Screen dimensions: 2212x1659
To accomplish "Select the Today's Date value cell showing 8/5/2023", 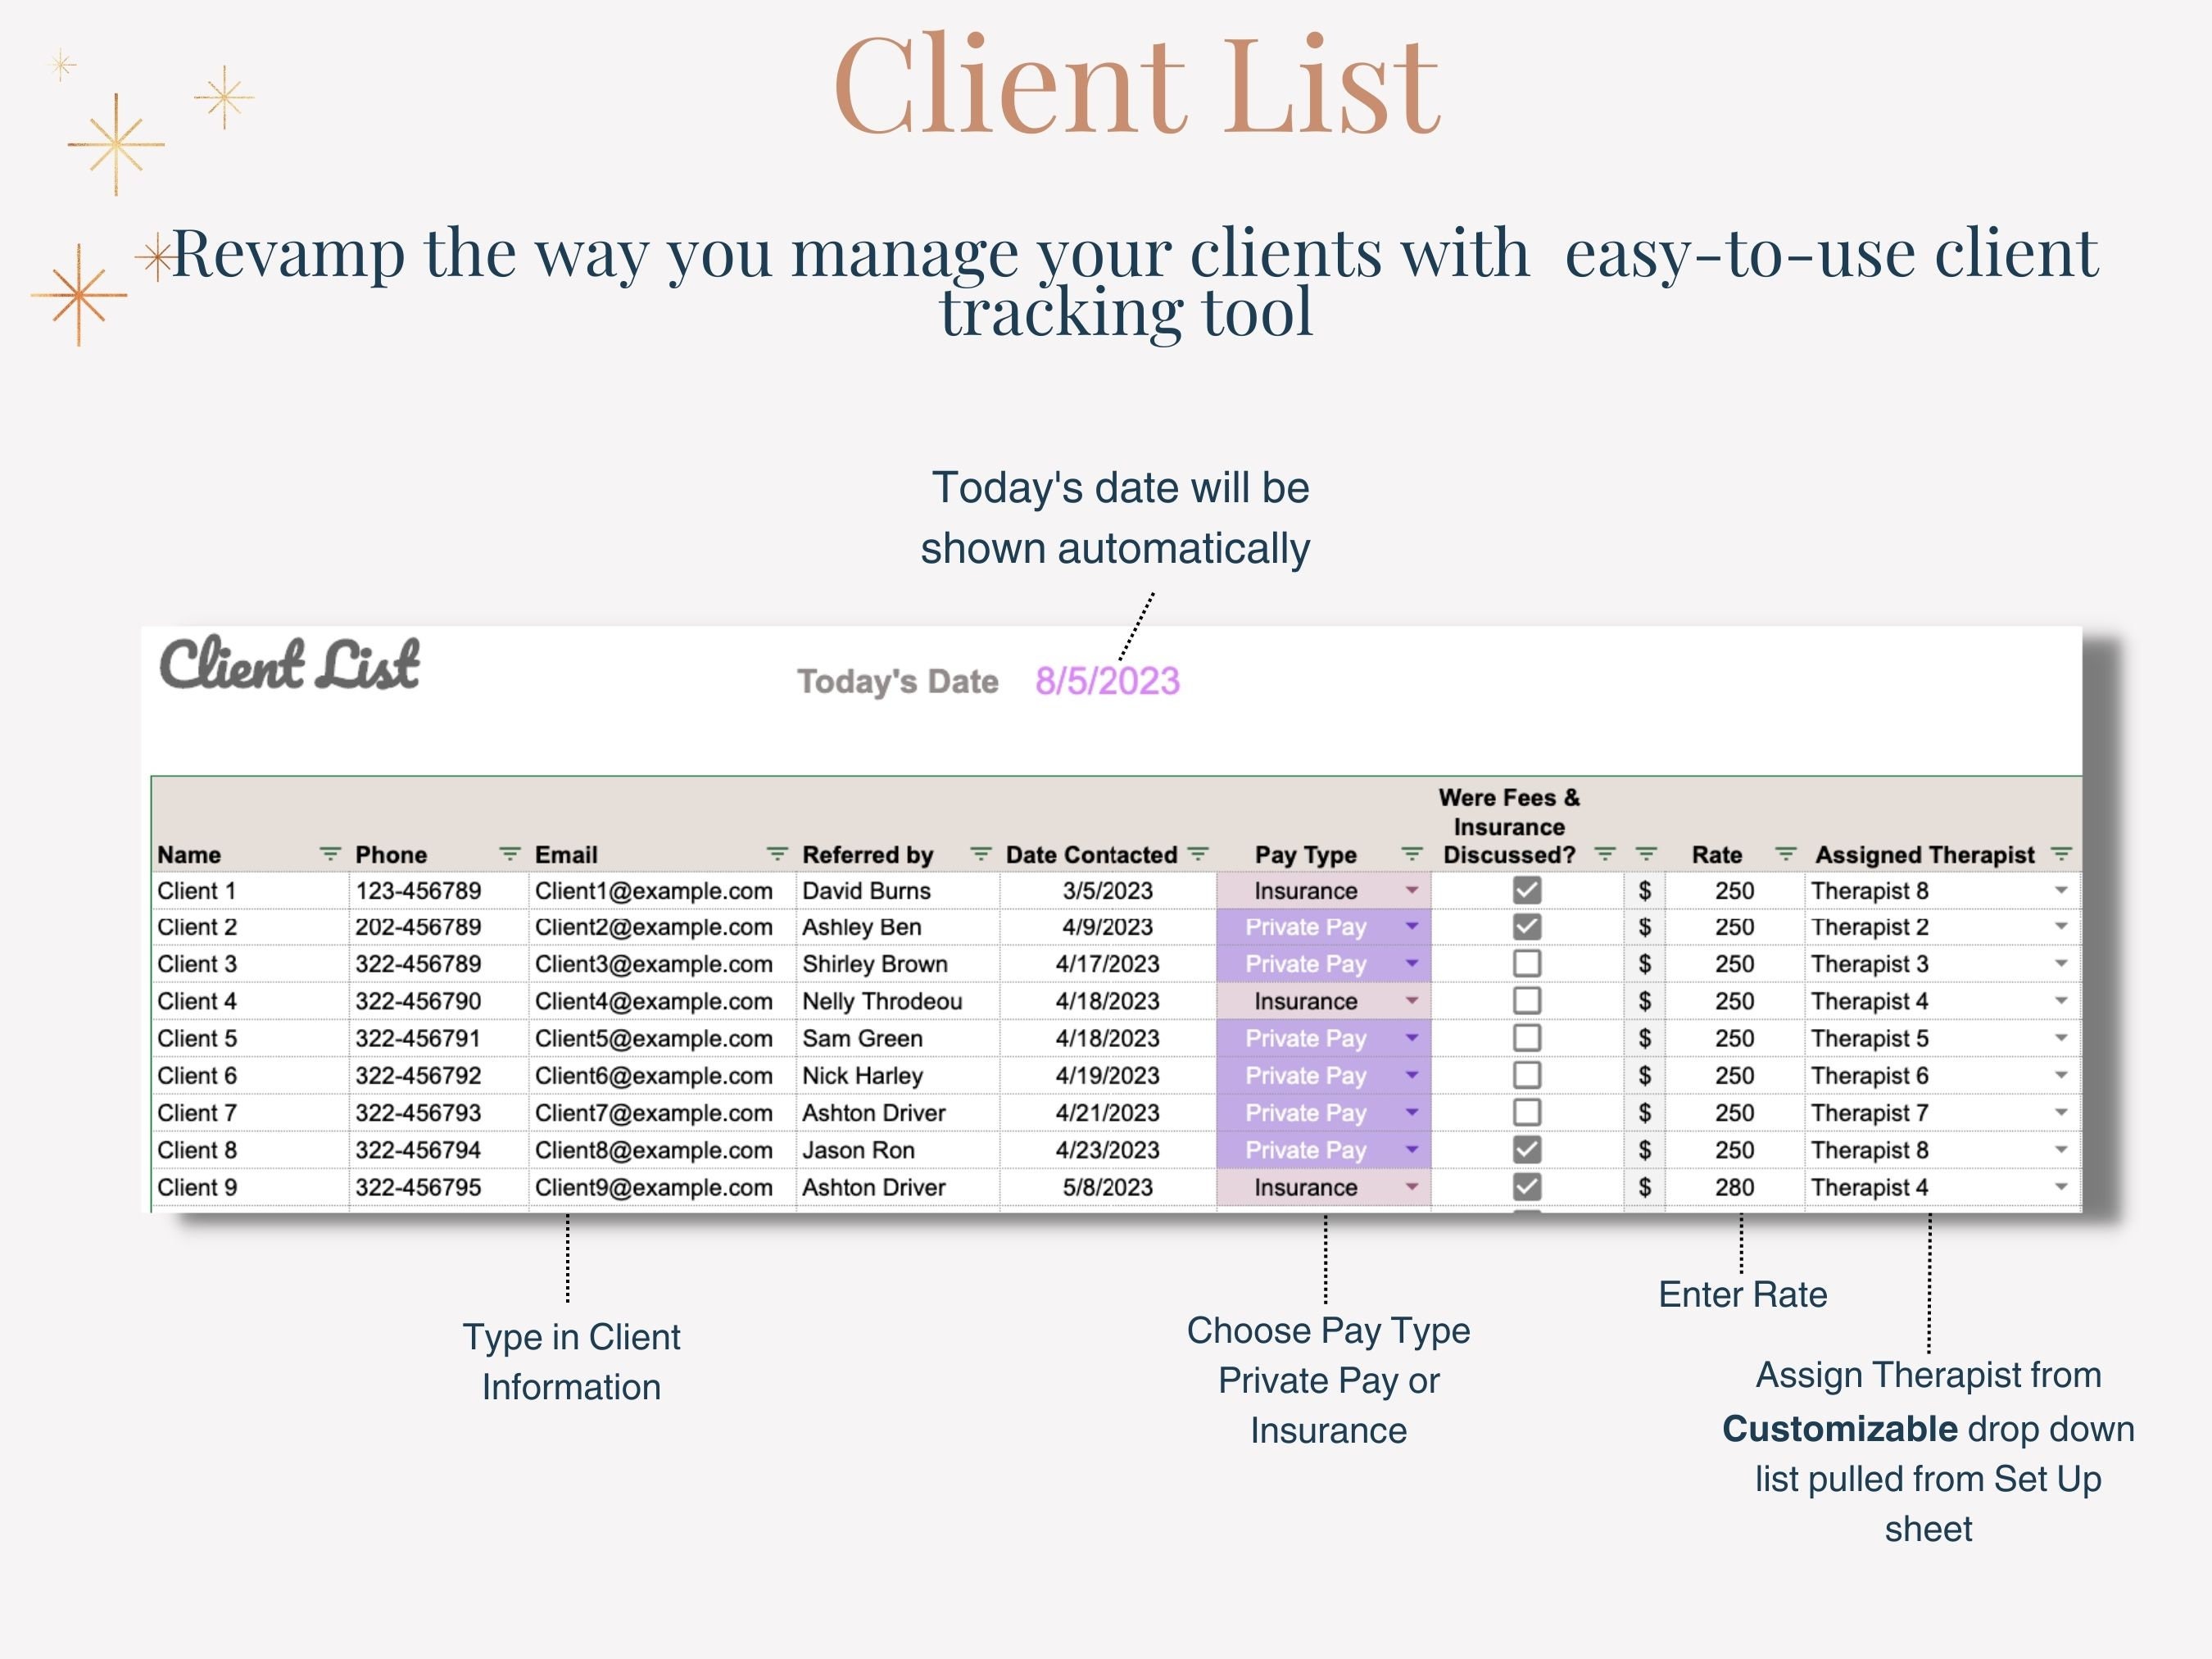I will point(1106,681).
